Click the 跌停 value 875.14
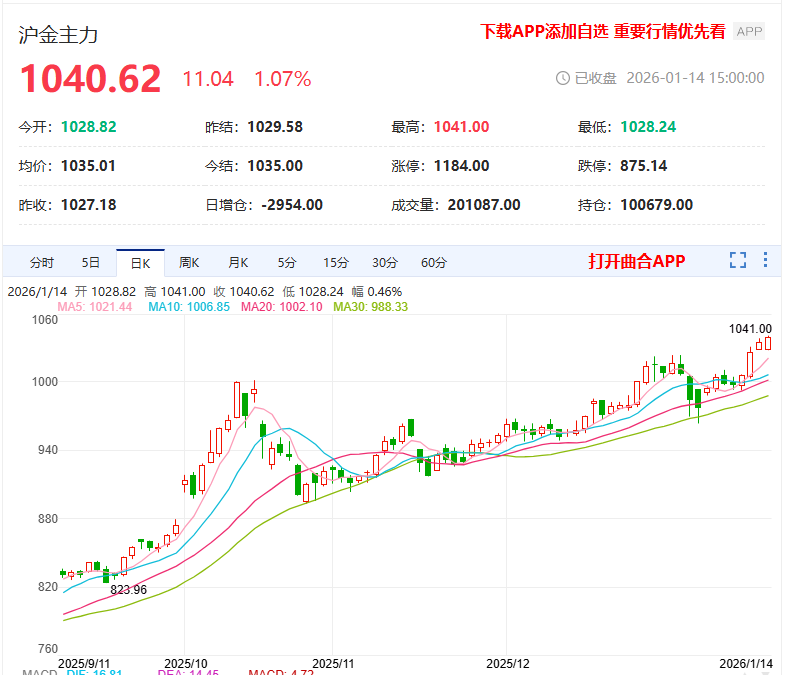The image size is (785, 675). point(644,166)
